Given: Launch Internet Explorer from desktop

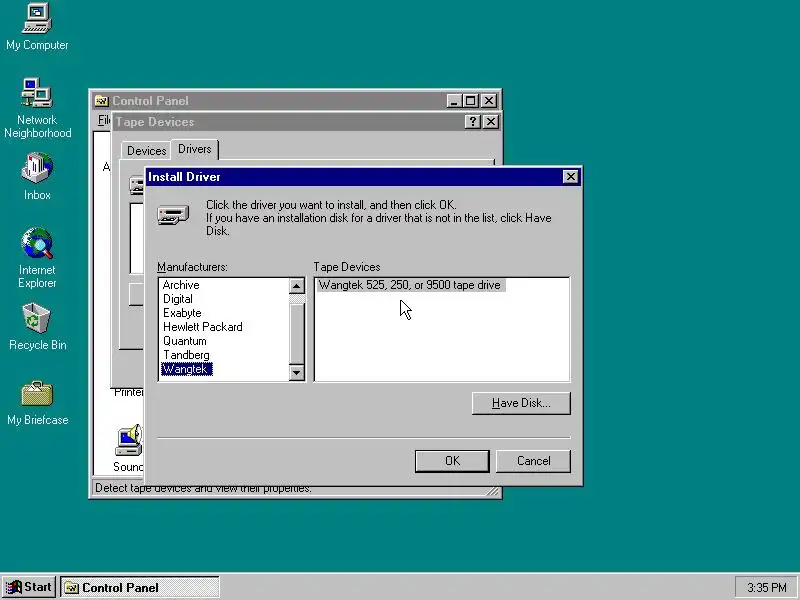Looking at the screenshot, I should [37, 258].
